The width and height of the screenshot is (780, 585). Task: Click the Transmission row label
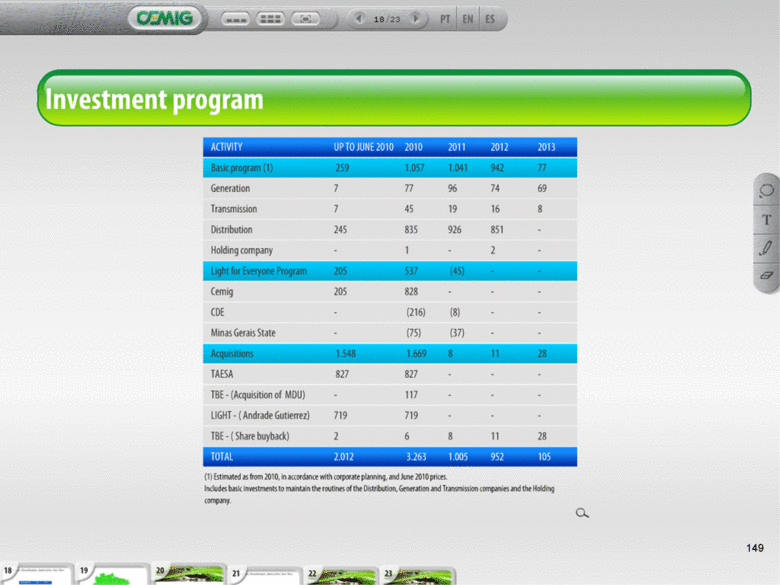pos(234,209)
